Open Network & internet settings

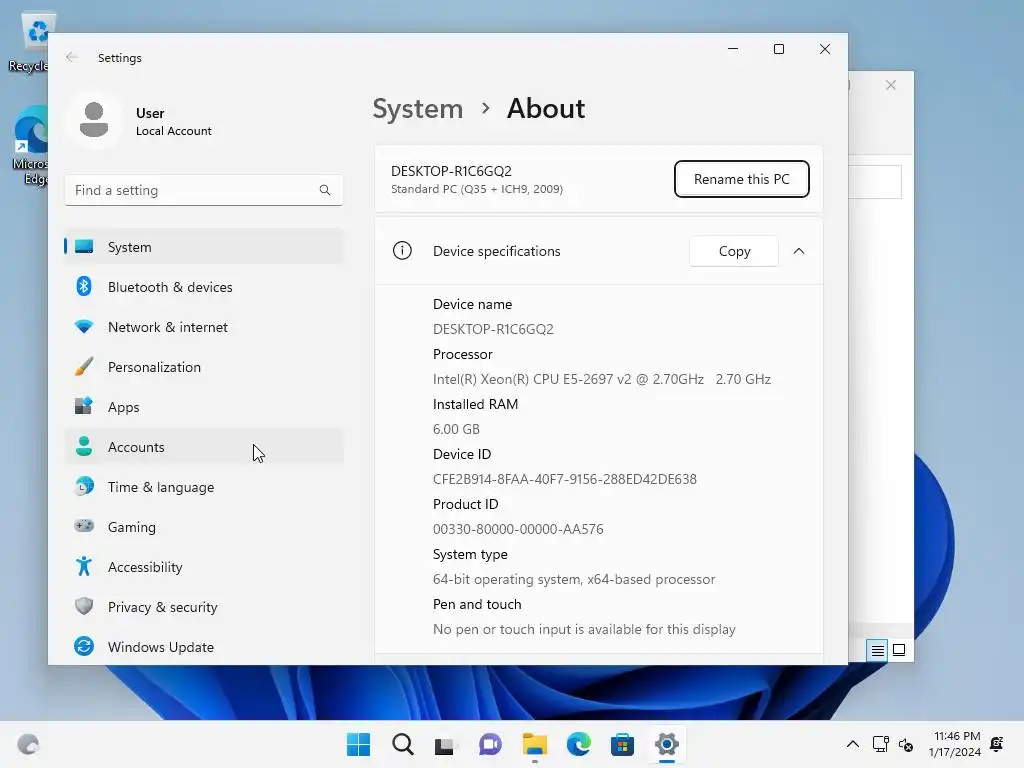point(204,327)
